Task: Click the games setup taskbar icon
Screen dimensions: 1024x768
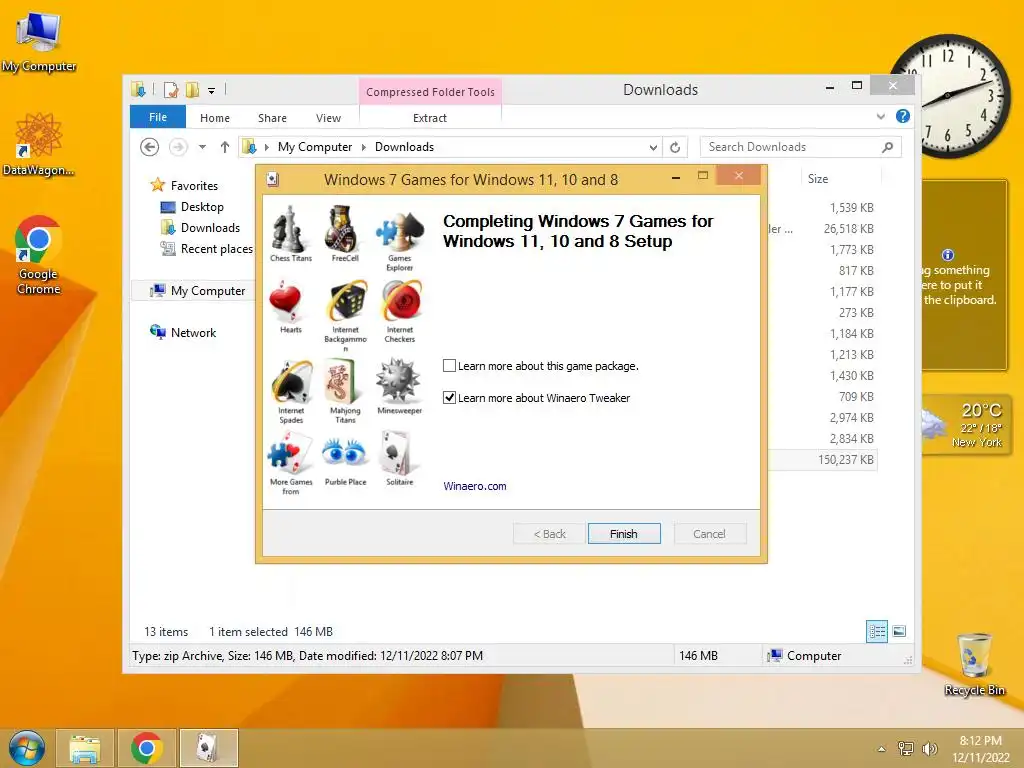Action: click(208, 748)
